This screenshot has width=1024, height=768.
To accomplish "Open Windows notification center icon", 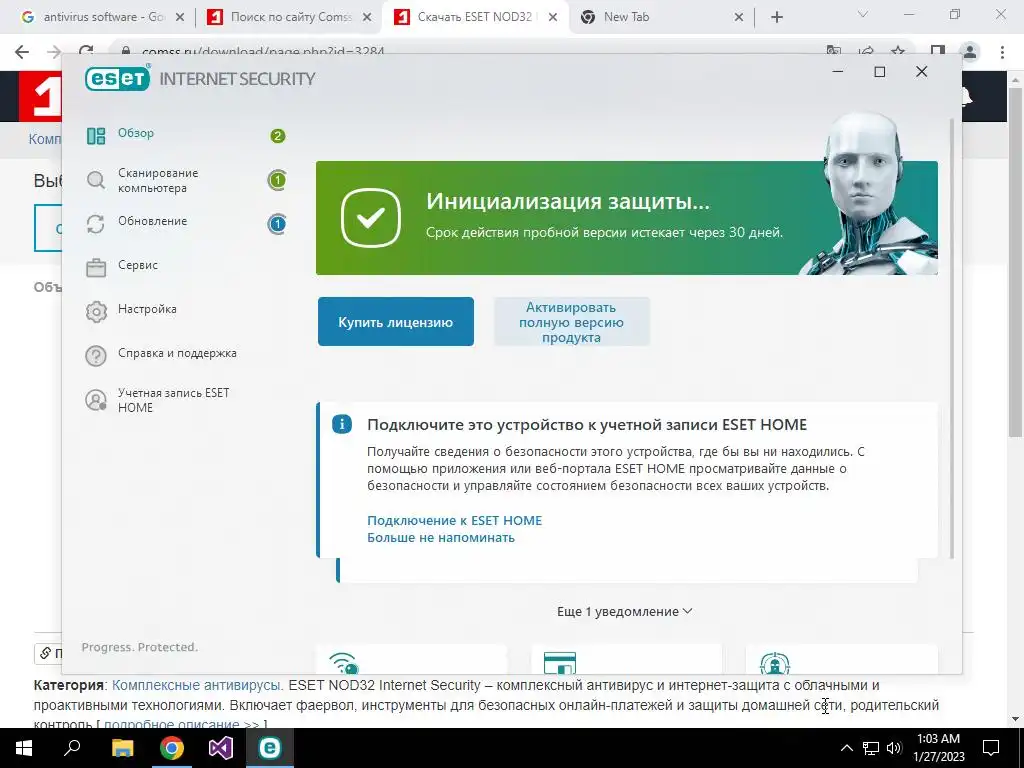I will tap(991, 748).
